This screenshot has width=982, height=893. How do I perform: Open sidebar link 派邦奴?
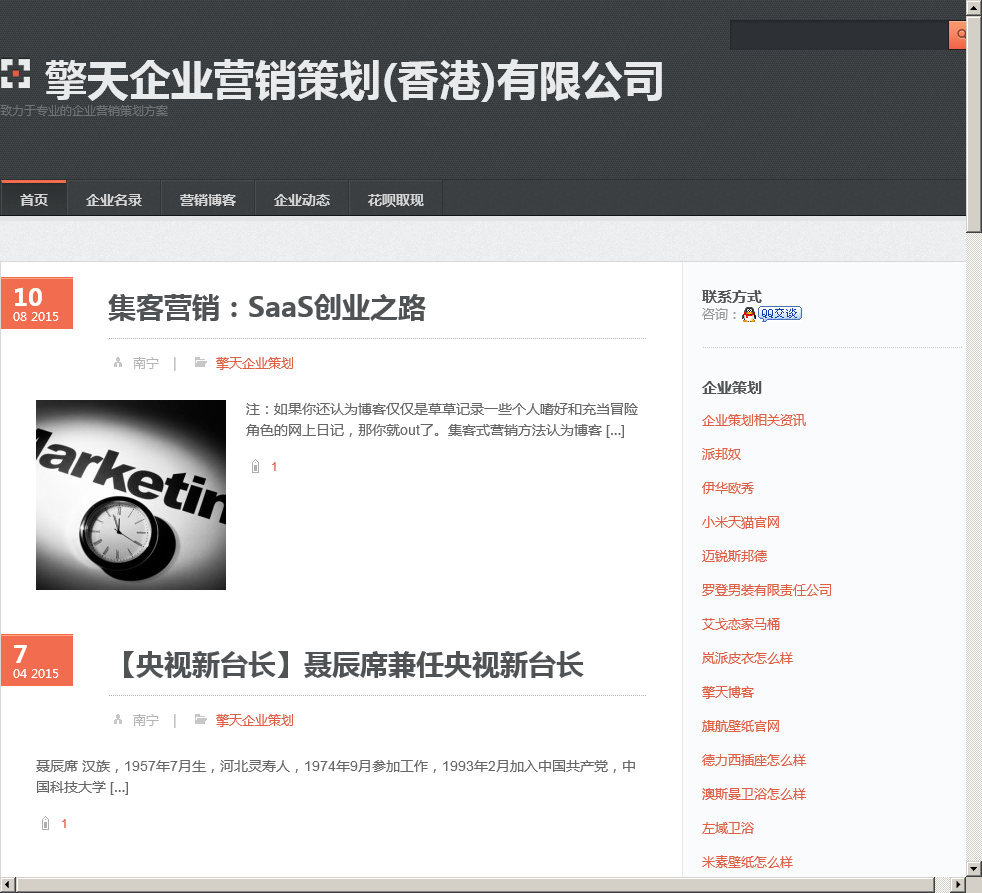[721, 453]
